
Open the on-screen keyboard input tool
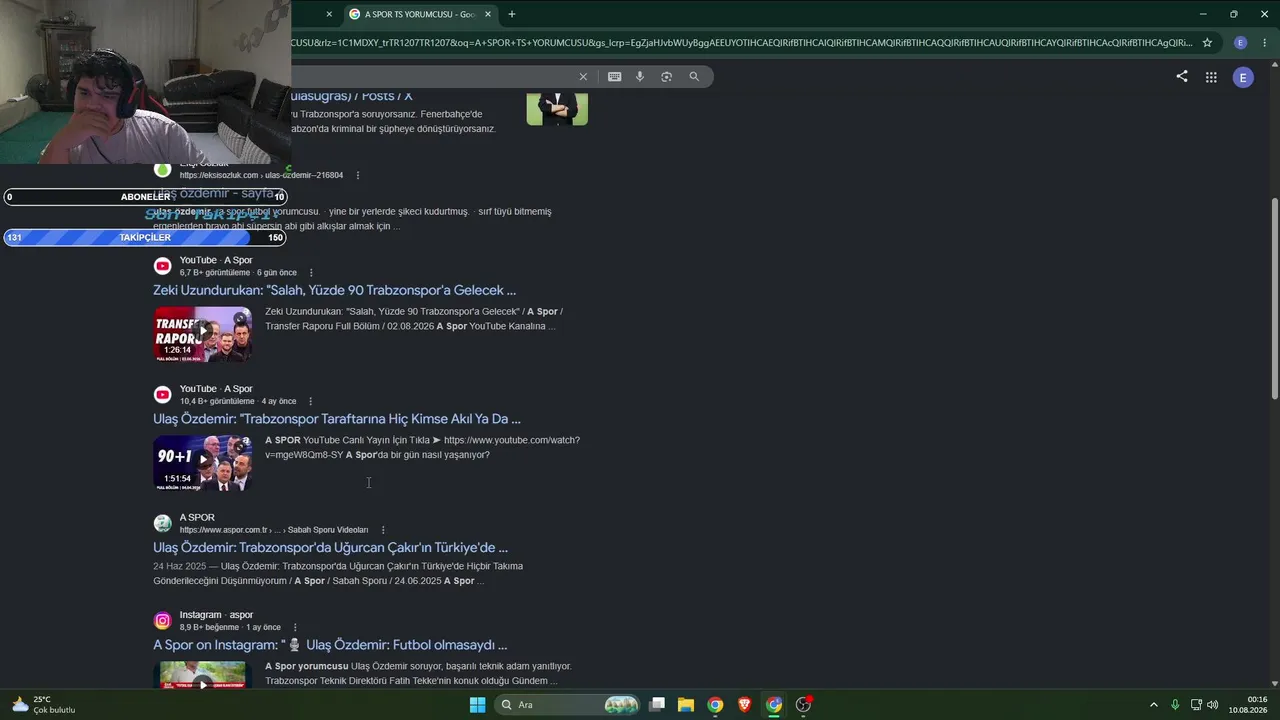[x=614, y=77]
